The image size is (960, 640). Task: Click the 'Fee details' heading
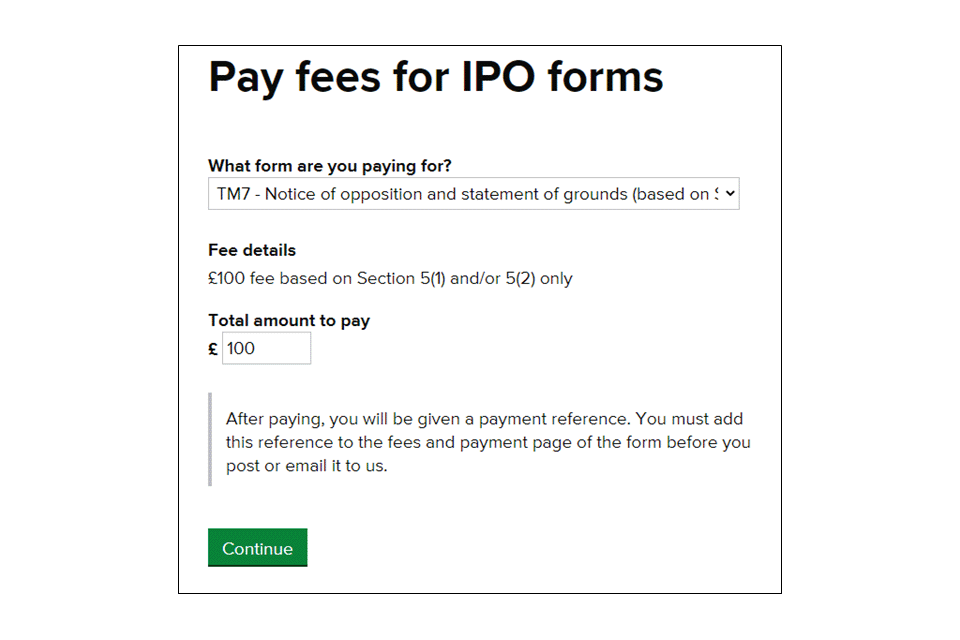(252, 250)
